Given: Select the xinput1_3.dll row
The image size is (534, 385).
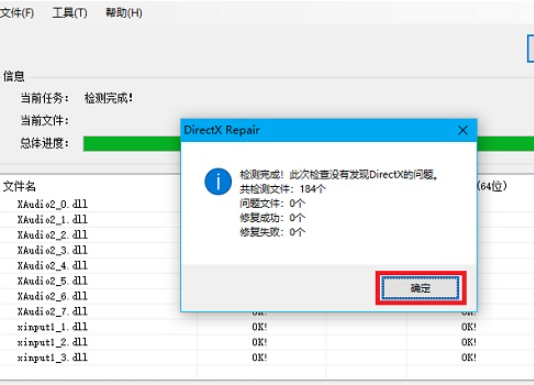Looking at the screenshot, I should 267,357.
